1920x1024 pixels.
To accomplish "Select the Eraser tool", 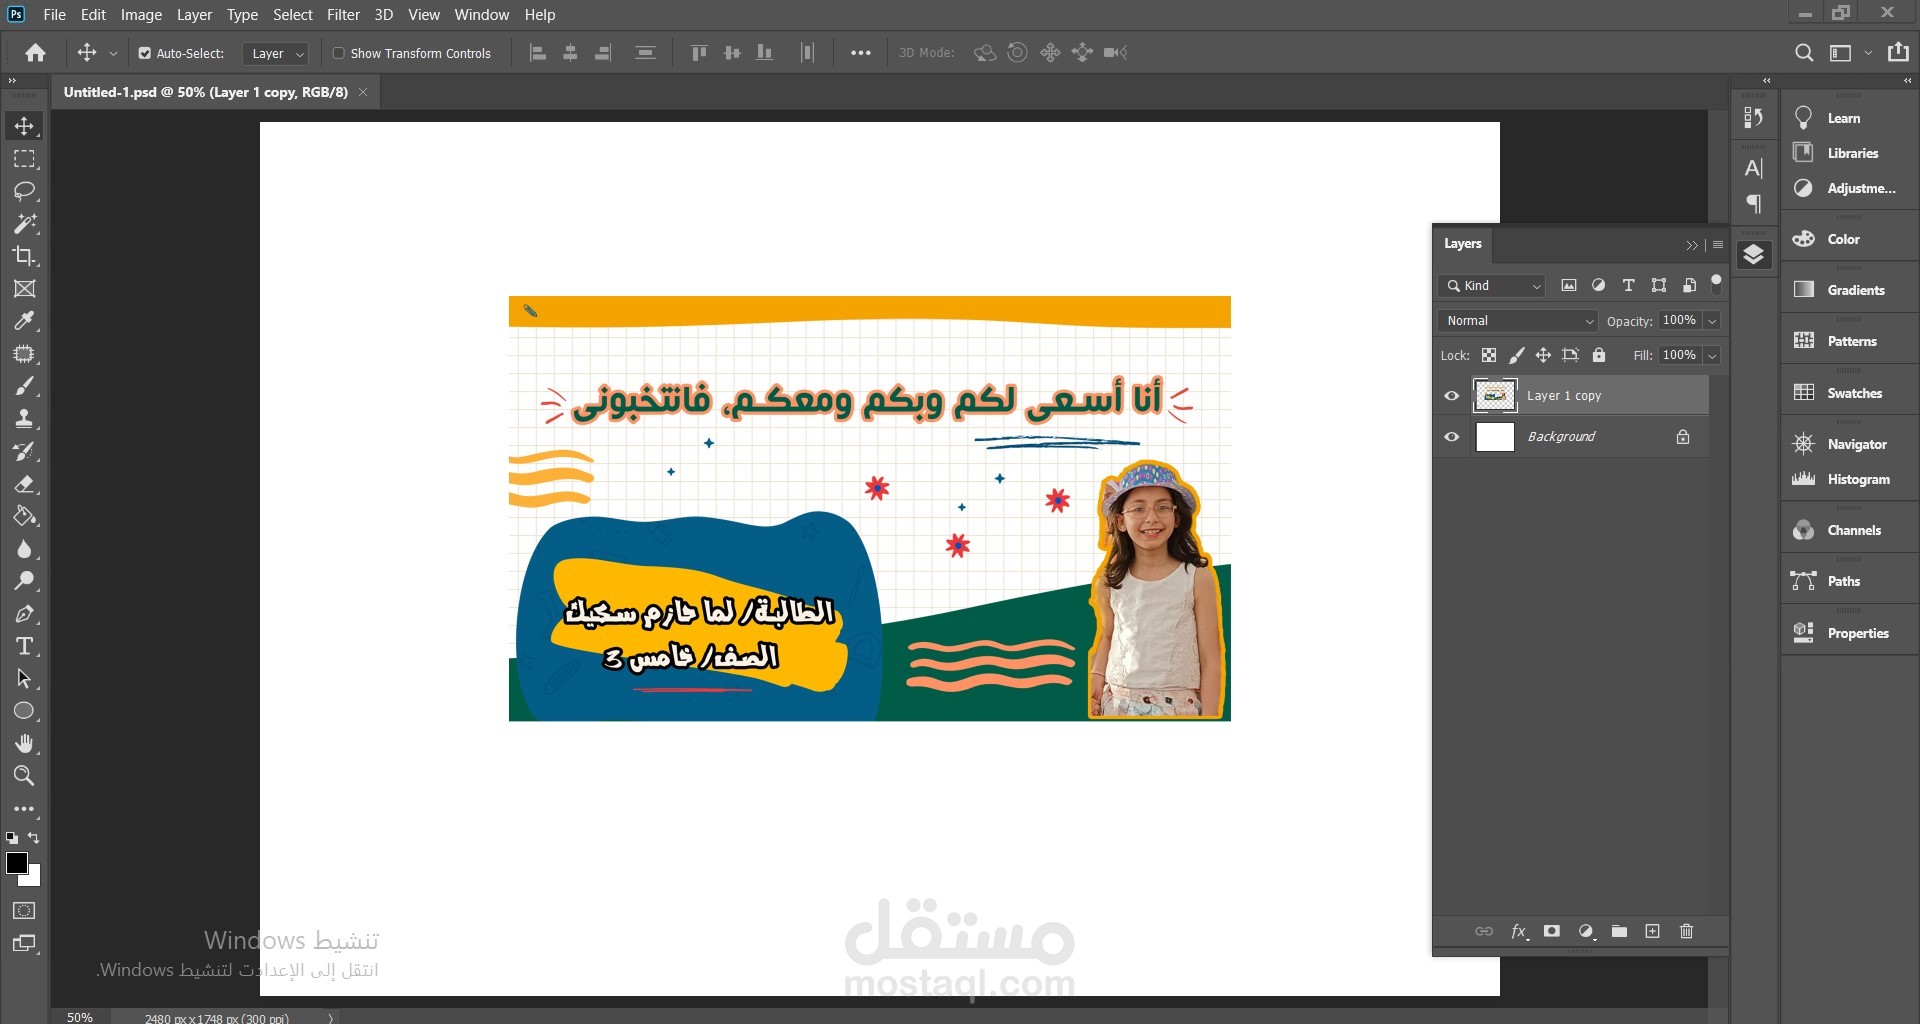I will tap(24, 484).
